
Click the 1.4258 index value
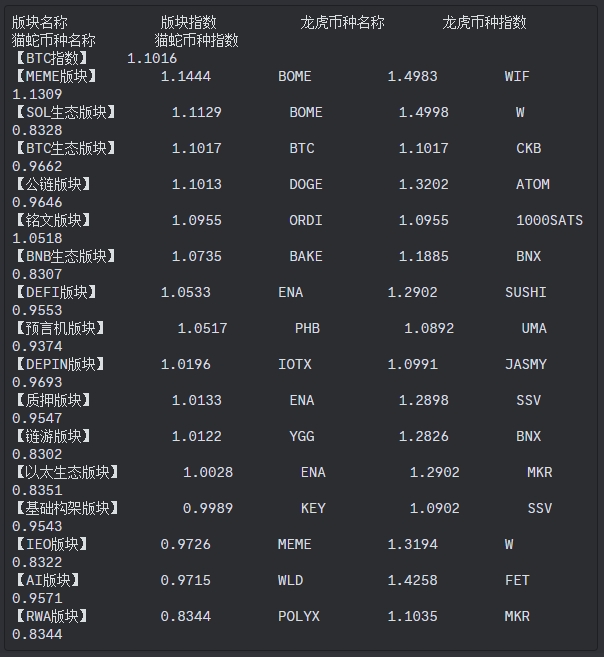pyautogui.click(x=412, y=581)
